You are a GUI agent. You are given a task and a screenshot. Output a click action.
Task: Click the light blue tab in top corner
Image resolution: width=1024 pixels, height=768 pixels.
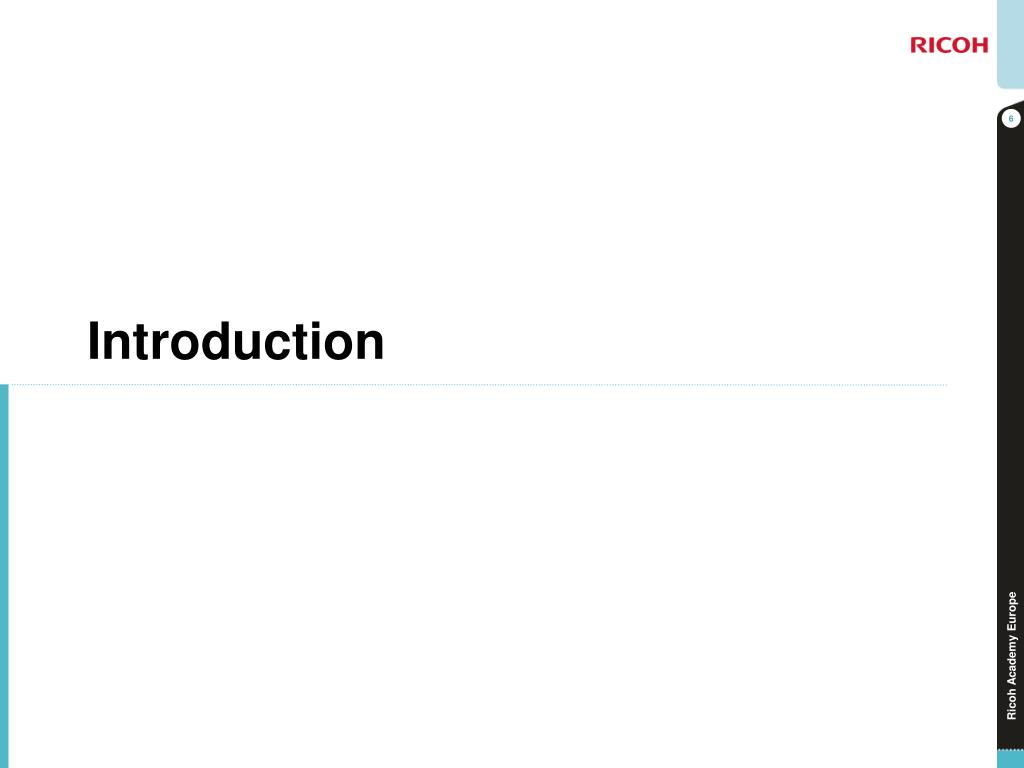click(1010, 43)
